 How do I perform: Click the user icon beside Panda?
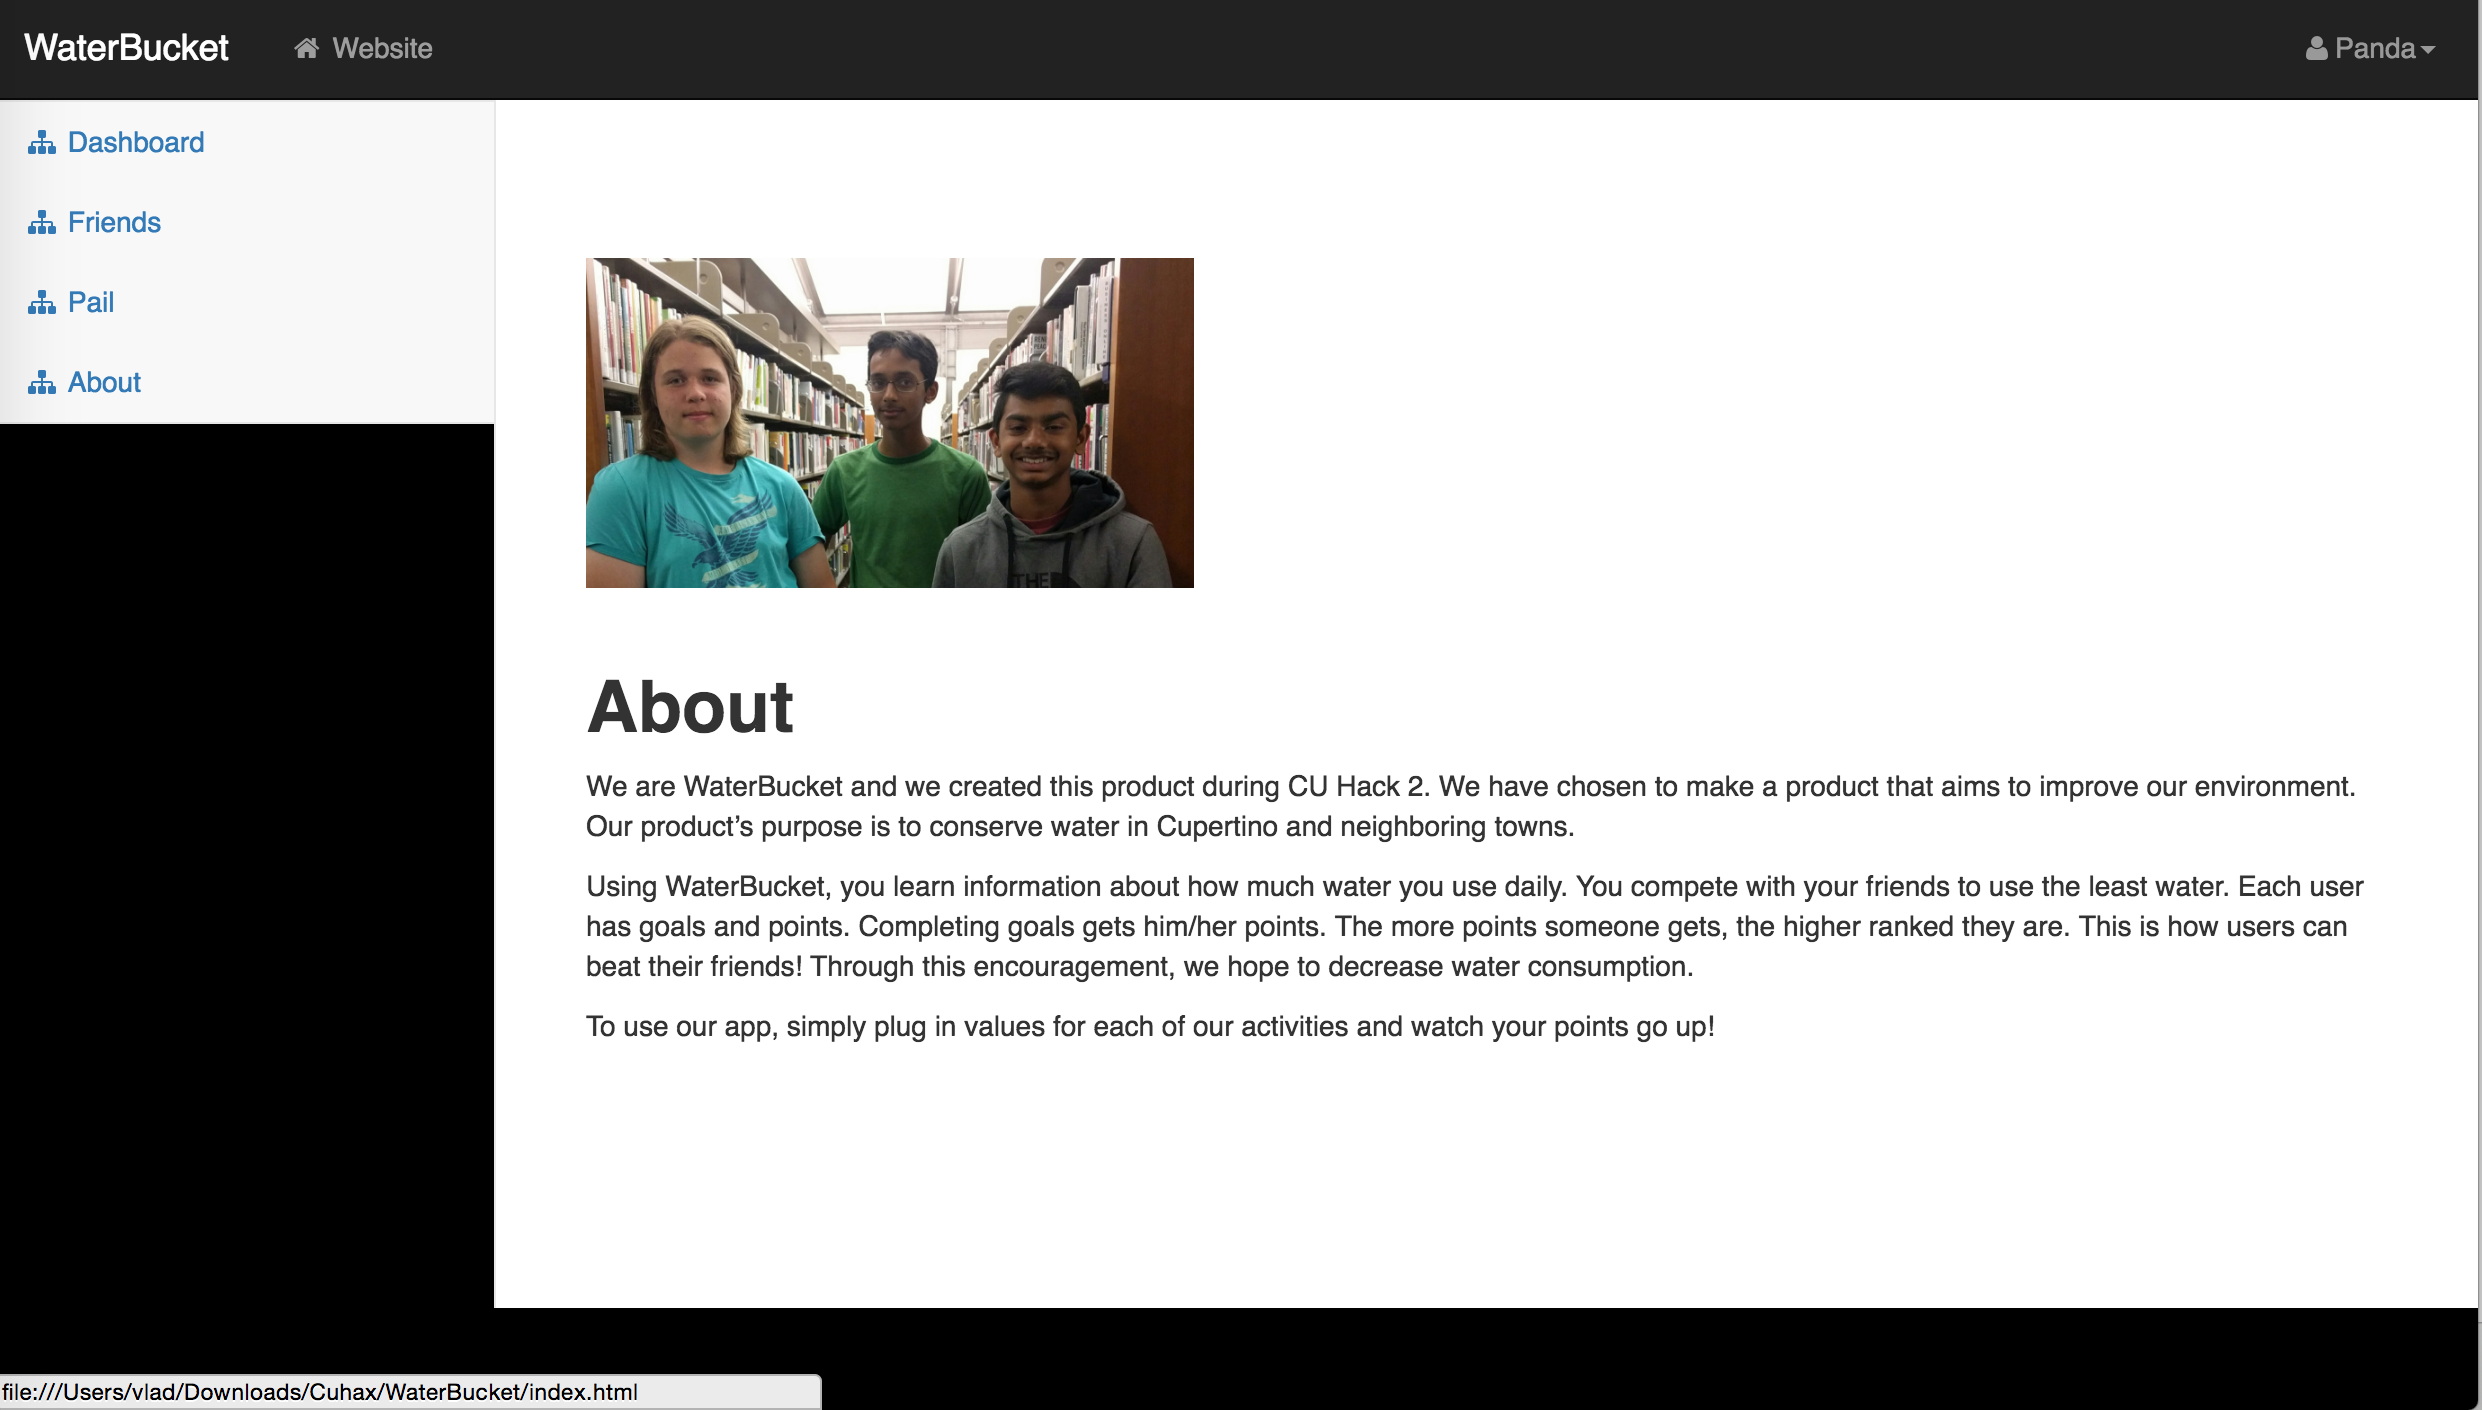pyautogui.click(x=2316, y=48)
